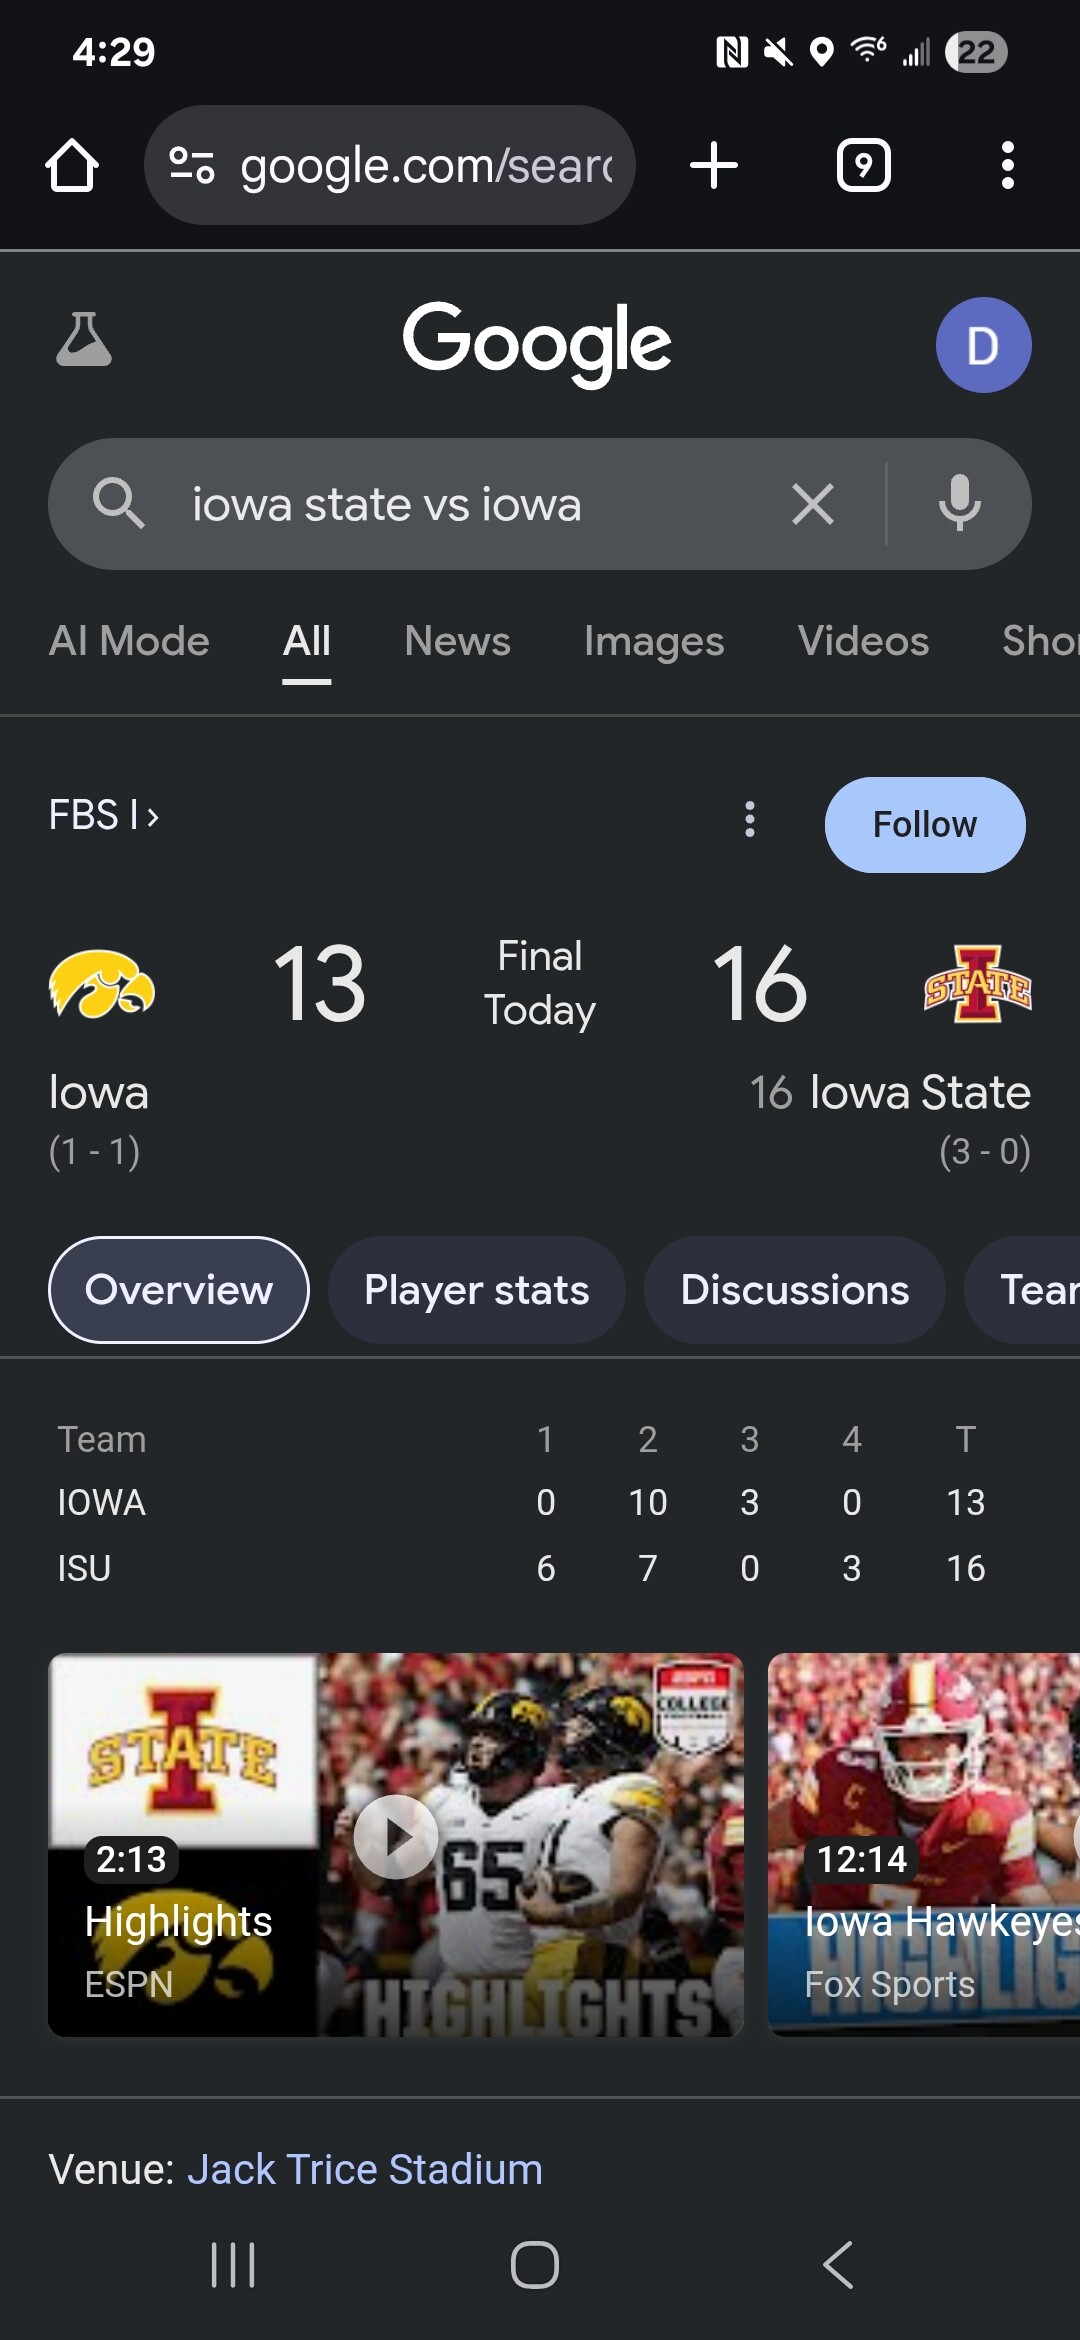Follow this Iowa vs Iowa State game

[924, 825]
